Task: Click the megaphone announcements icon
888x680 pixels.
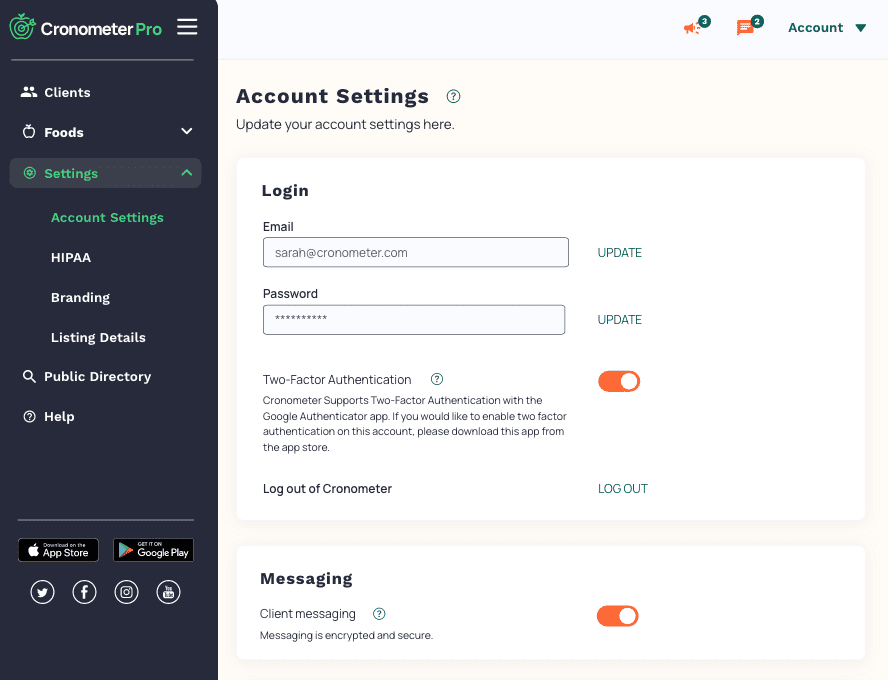Action: (x=692, y=28)
